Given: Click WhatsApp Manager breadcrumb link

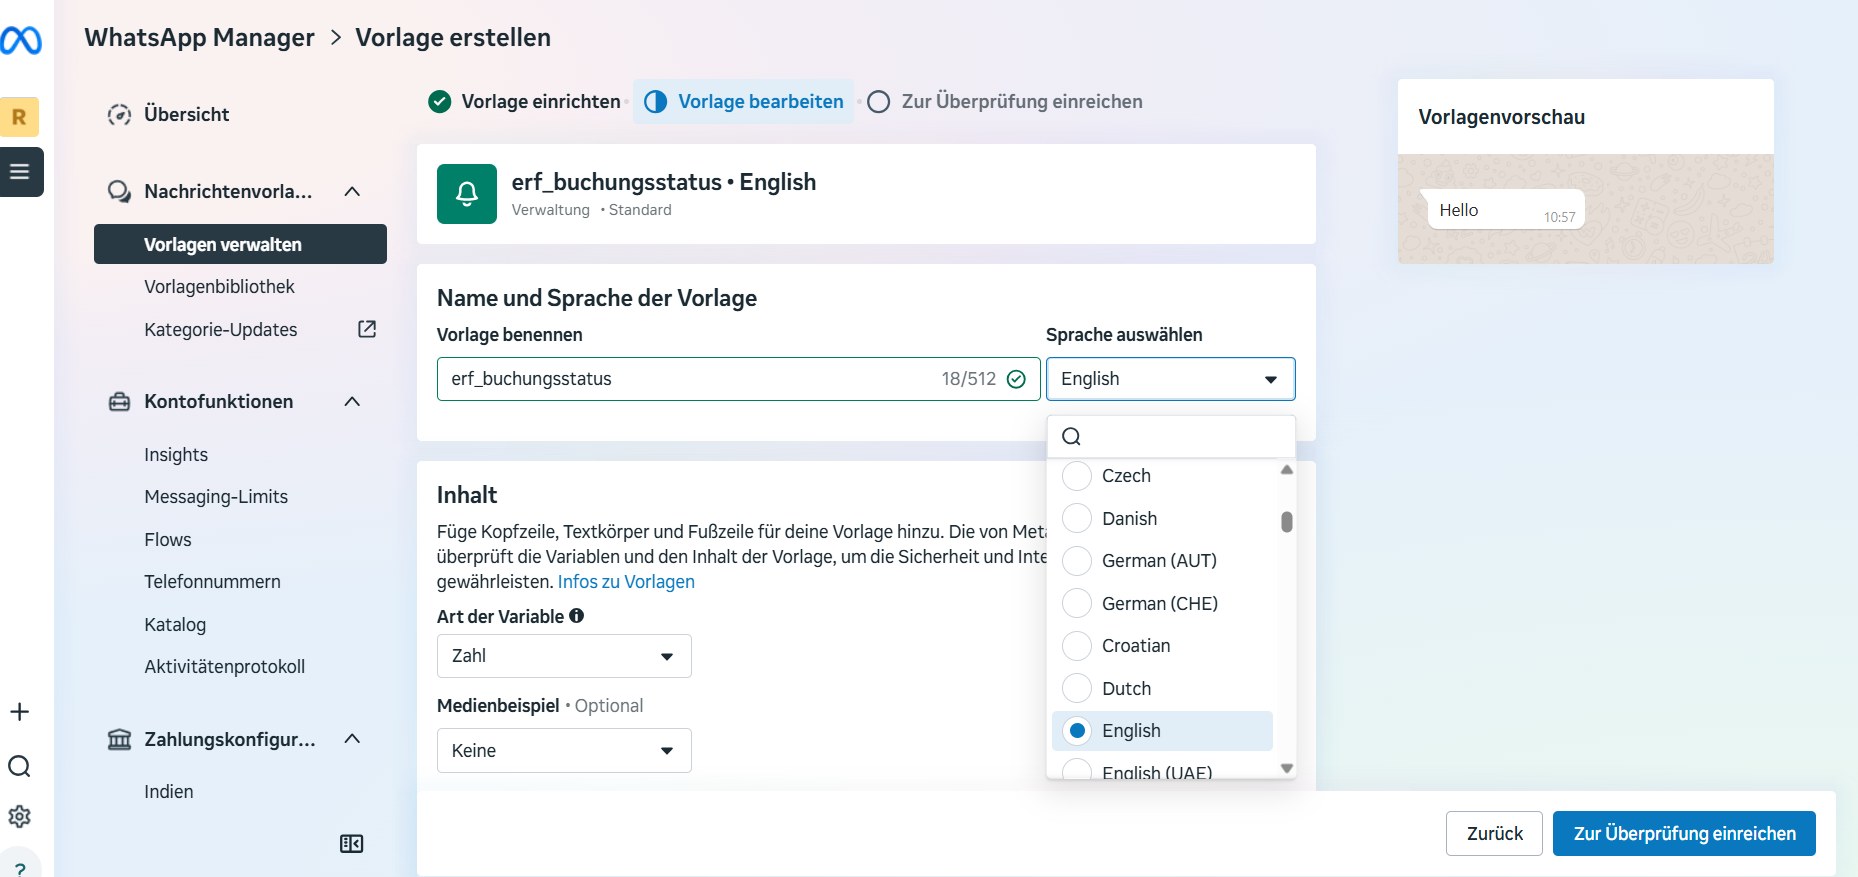Looking at the screenshot, I should point(199,38).
